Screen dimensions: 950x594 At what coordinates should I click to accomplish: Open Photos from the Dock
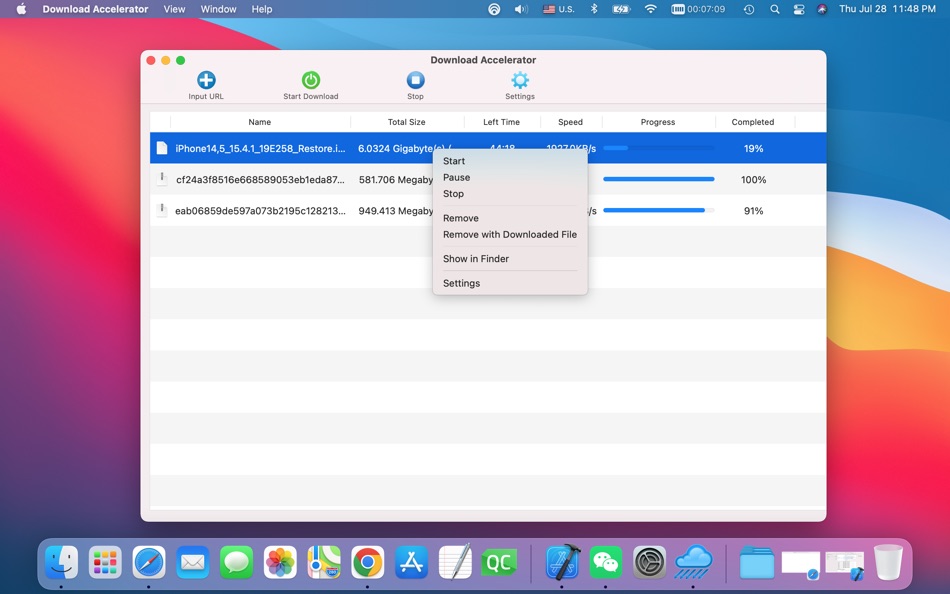click(x=280, y=562)
